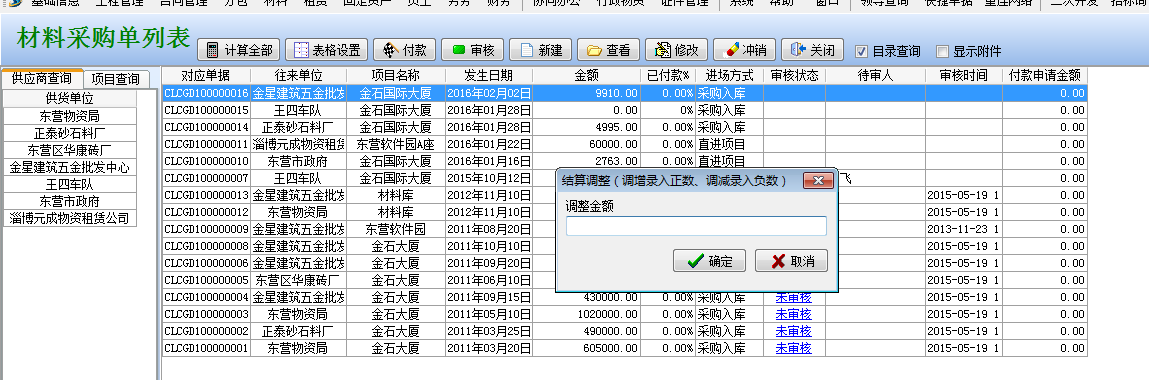Sort by the 发生日期 column header
This screenshot has width=1149, height=380.
tap(489, 75)
